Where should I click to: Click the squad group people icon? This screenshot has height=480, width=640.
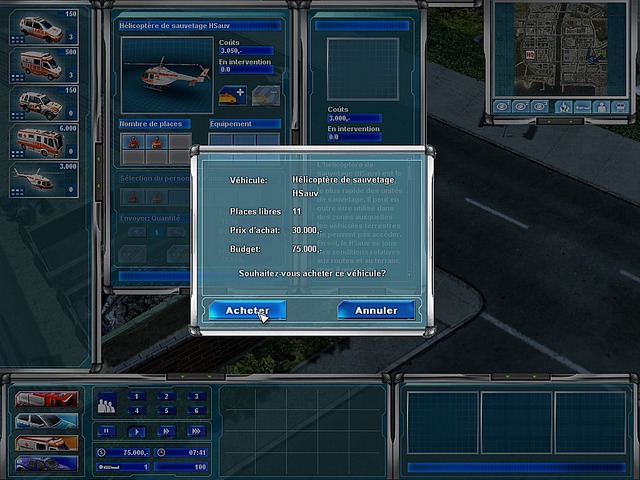click(x=106, y=403)
